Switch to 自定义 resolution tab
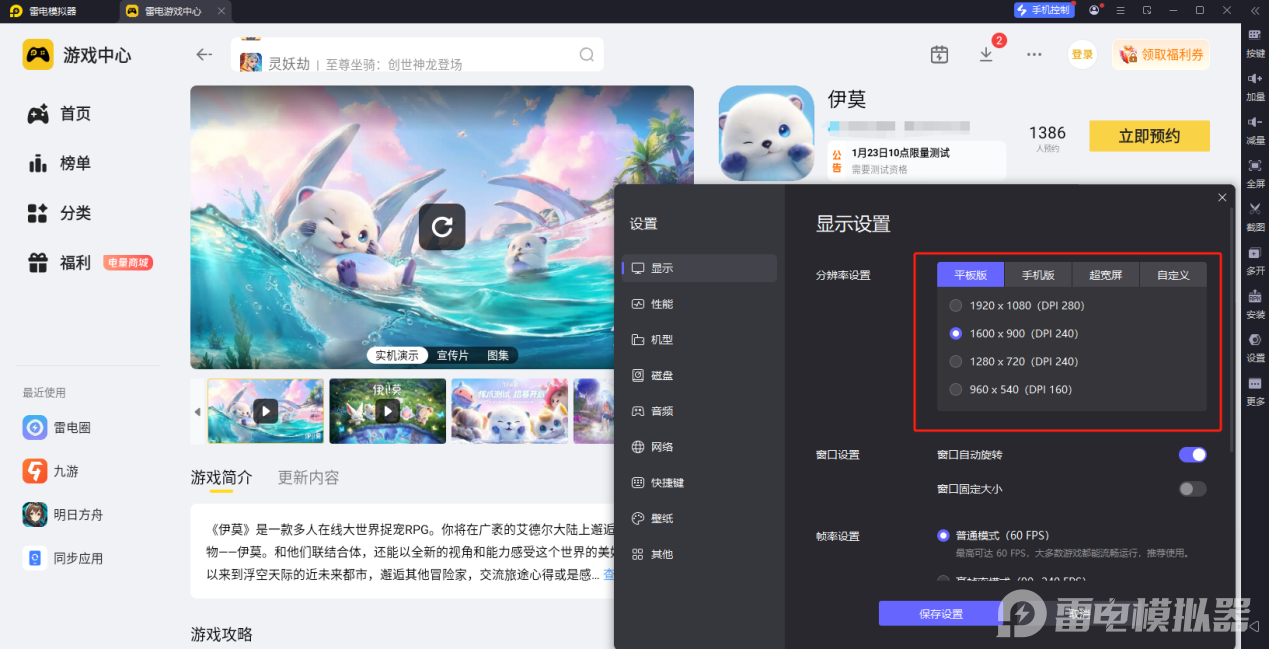The width and height of the screenshot is (1269, 649). pyautogui.click(x=1173, y=275)
